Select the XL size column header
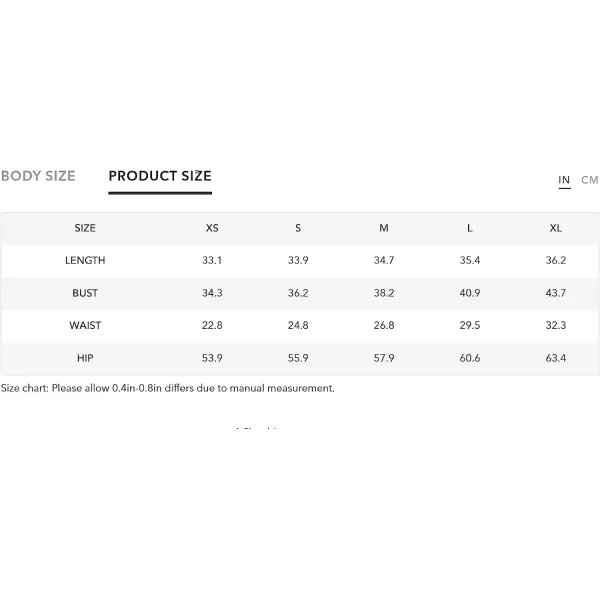The width and height of the screenshot is (600, 600). 556,228
